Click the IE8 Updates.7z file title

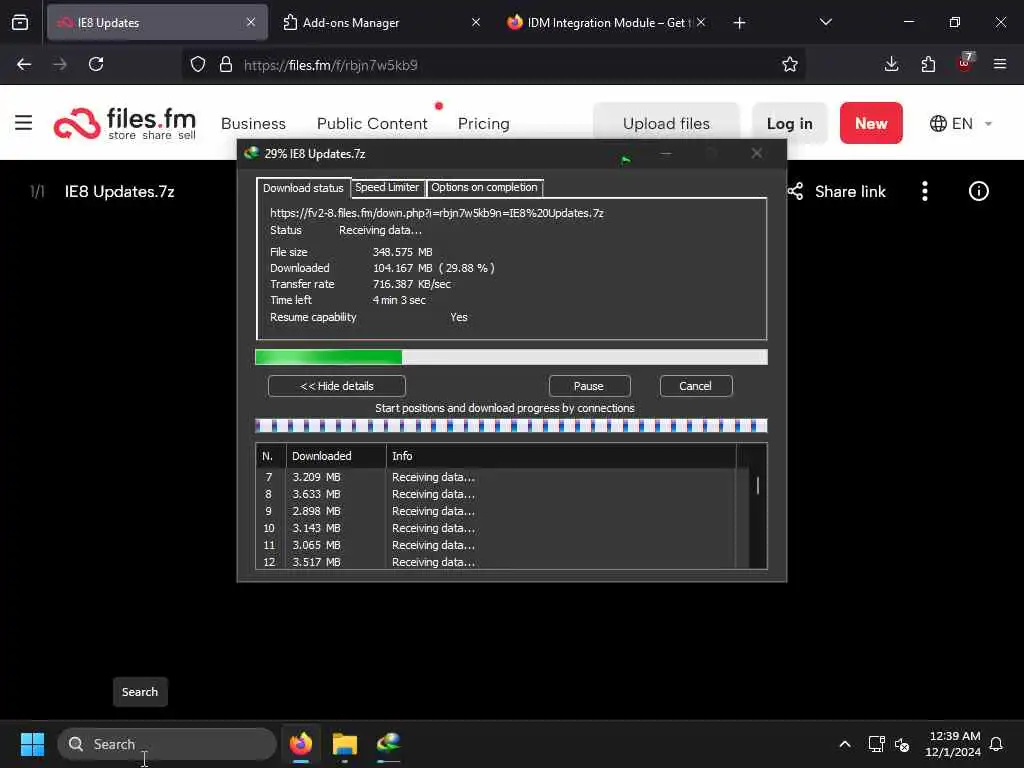click(x=120, y=191)
